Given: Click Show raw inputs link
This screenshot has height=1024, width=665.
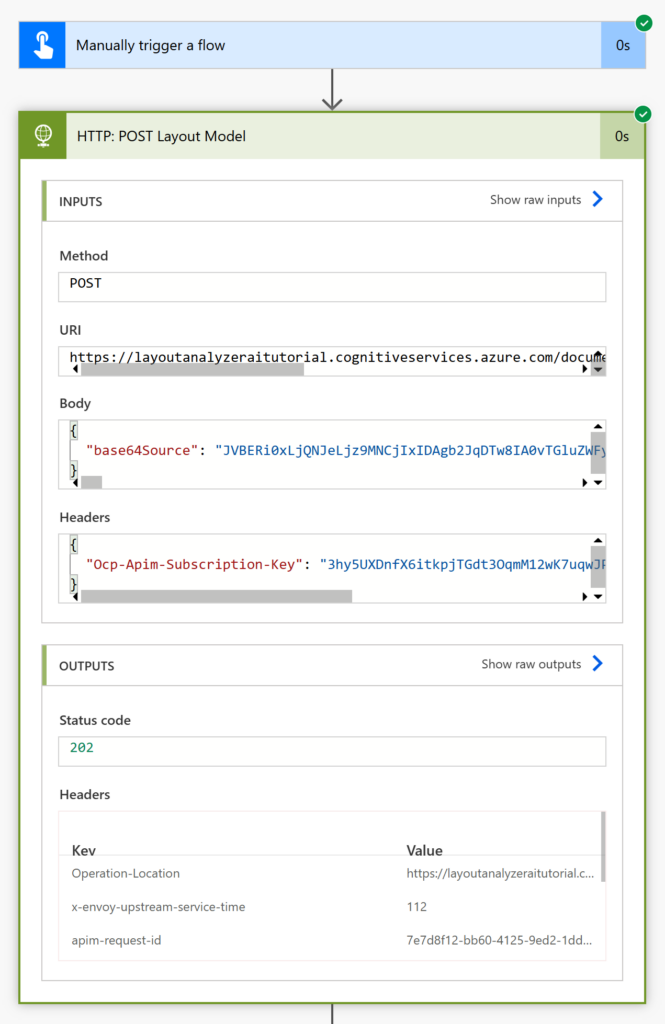Looking at the screenshot, I should click(x=535, y=200).
